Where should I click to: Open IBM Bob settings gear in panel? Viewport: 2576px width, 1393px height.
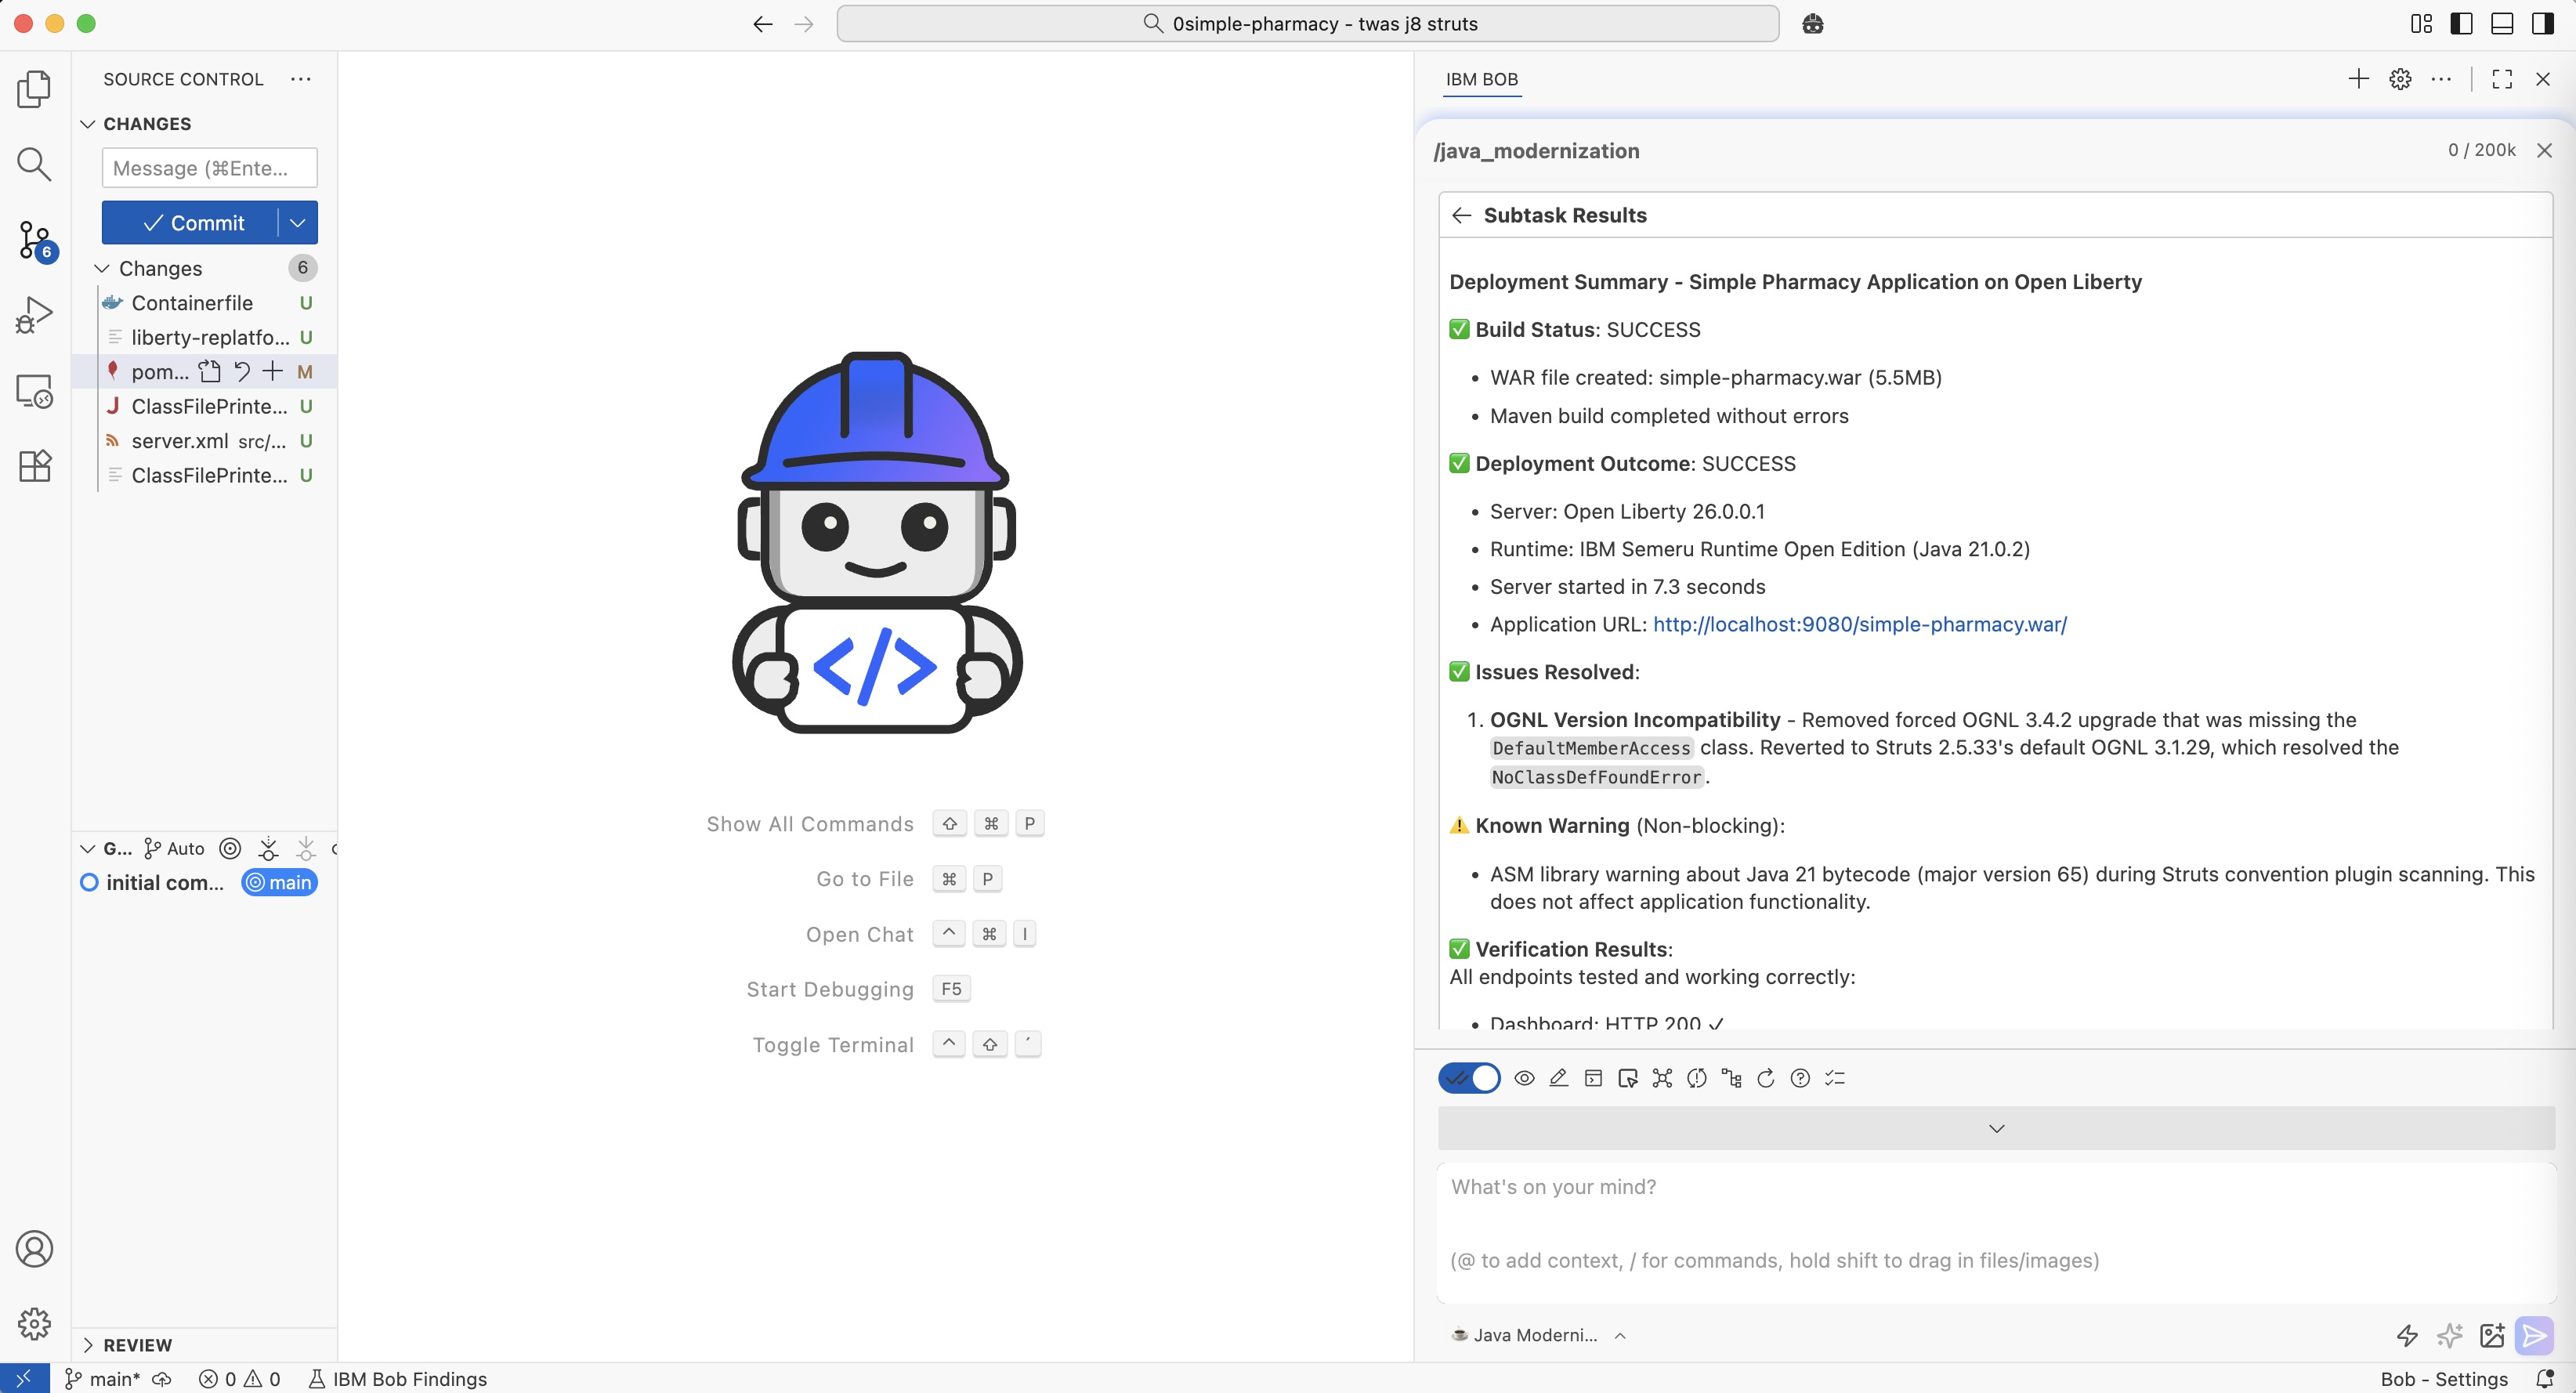[2400, 79]
